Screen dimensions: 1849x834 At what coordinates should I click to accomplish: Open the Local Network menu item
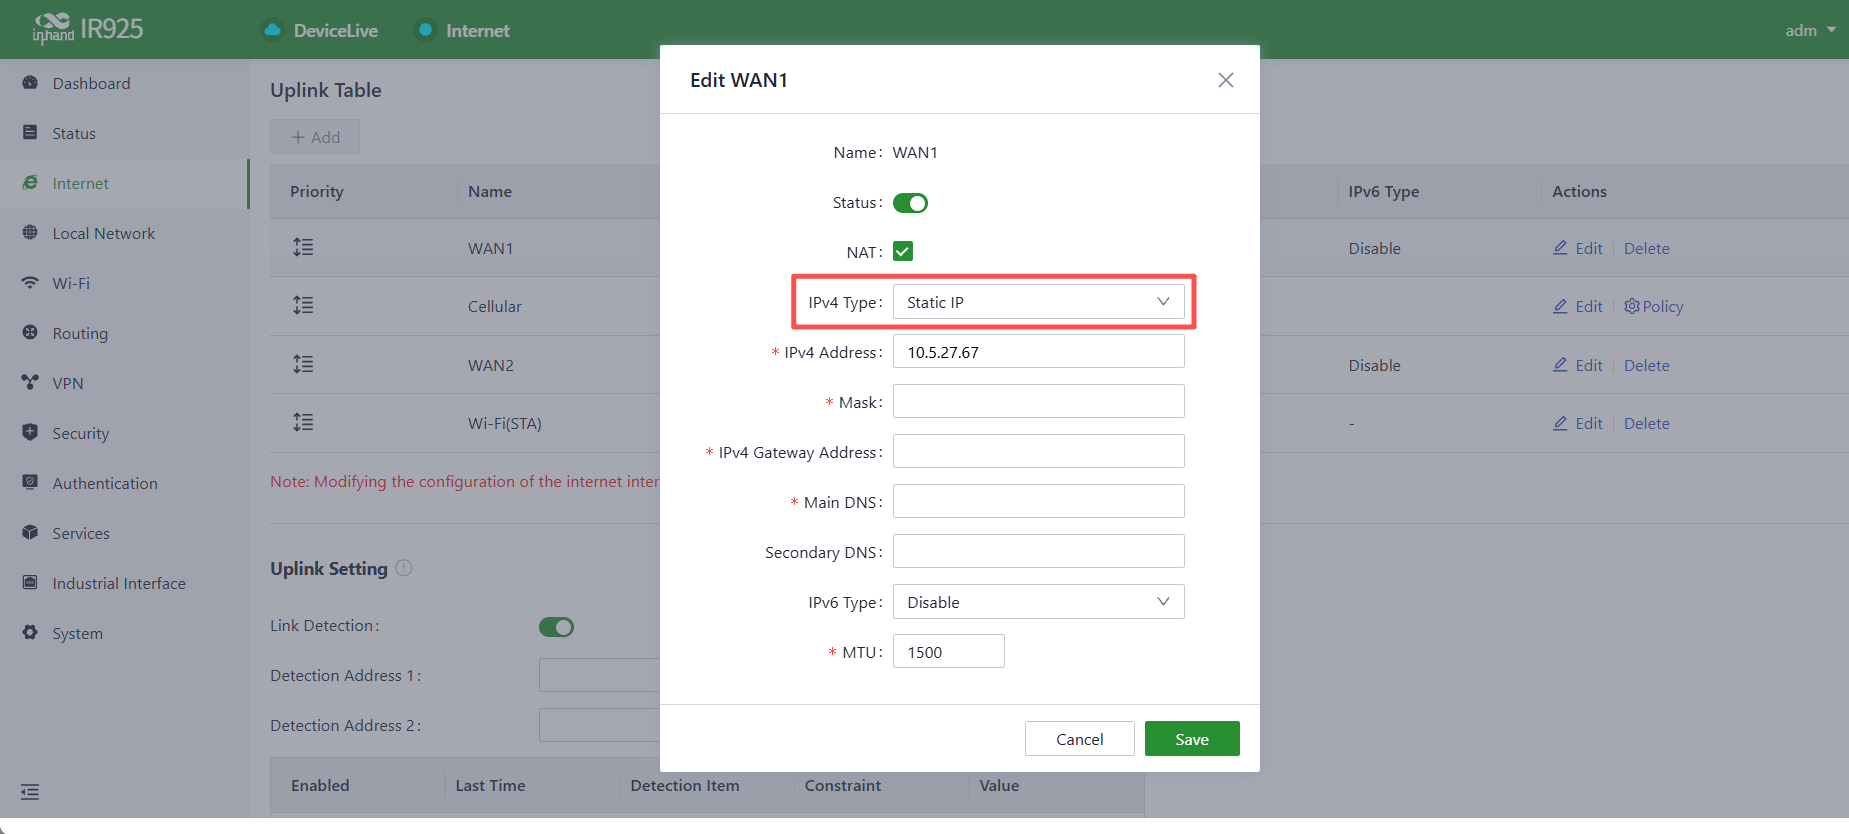124,233
